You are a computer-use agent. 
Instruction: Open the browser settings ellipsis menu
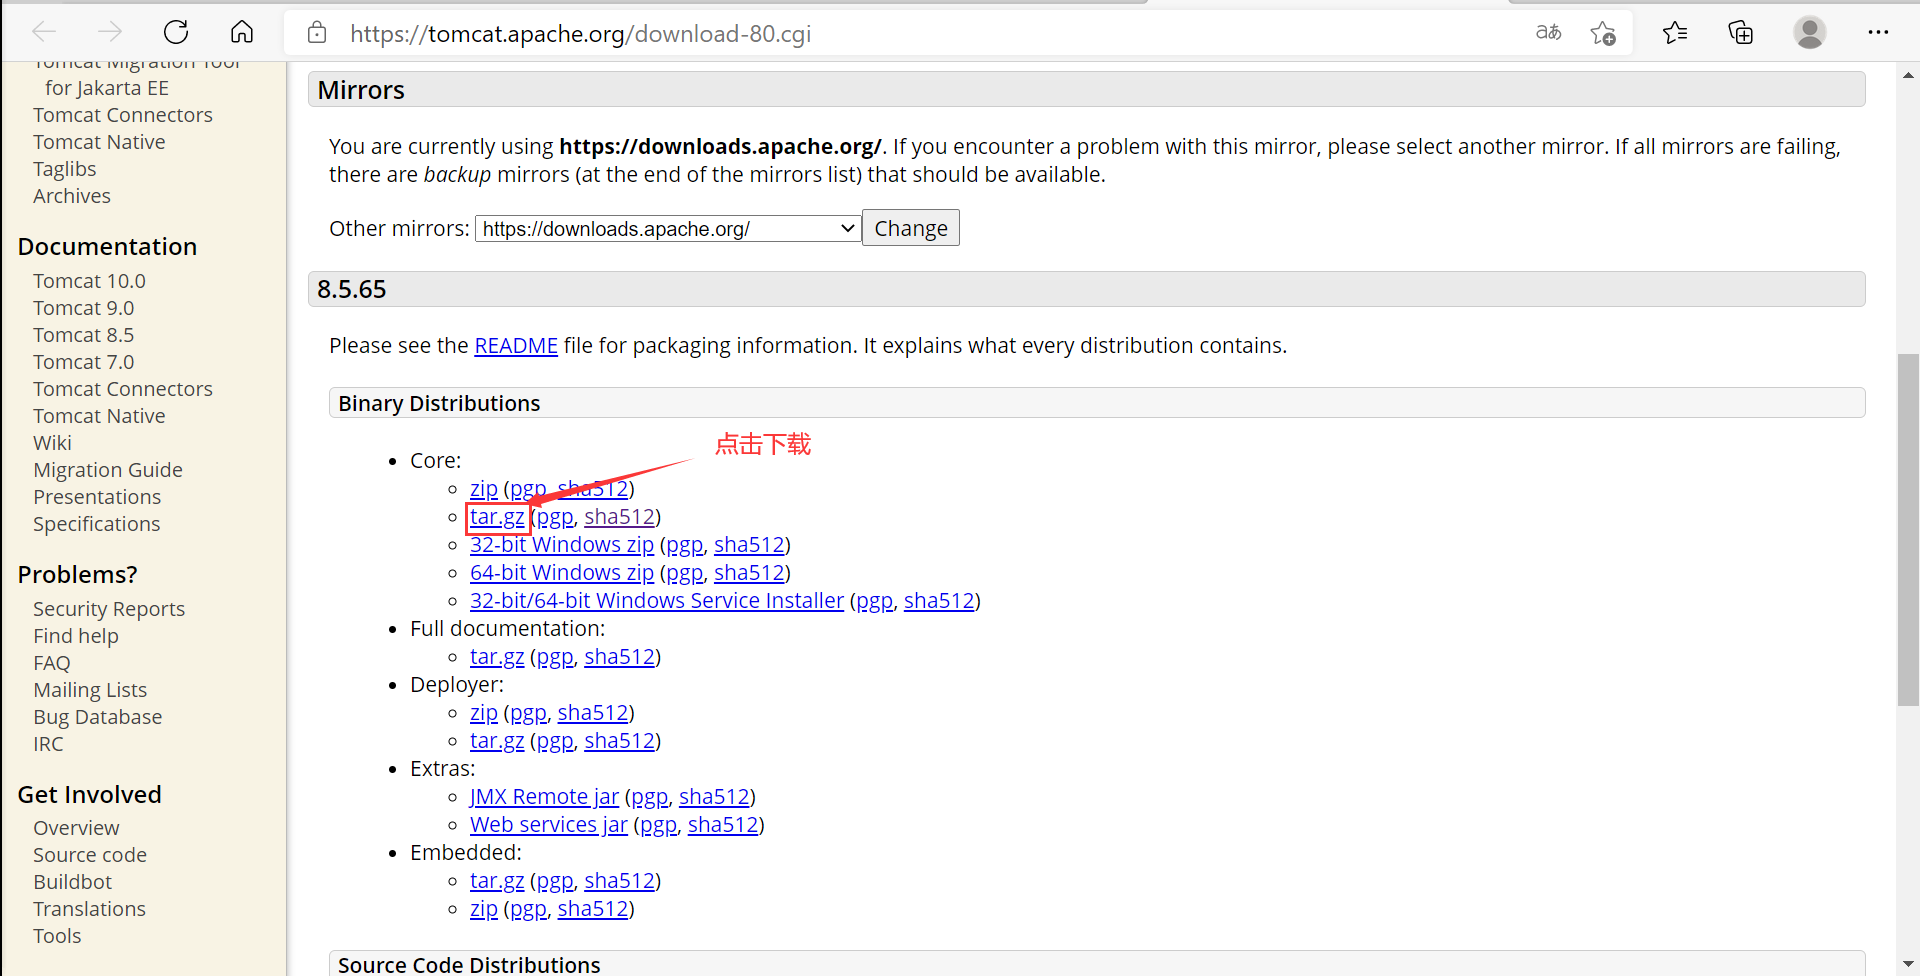coord(1878,32)
